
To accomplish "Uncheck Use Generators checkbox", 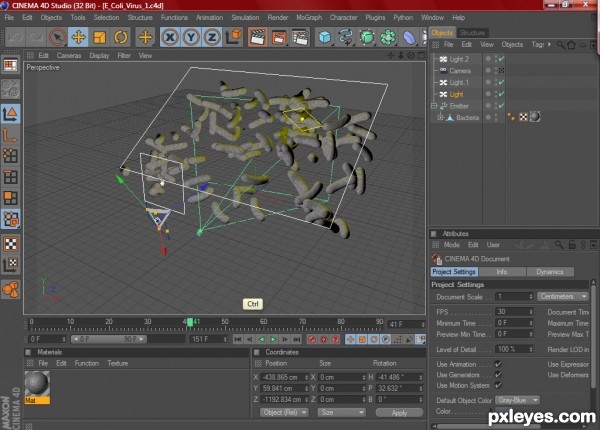I will (498, 375).
